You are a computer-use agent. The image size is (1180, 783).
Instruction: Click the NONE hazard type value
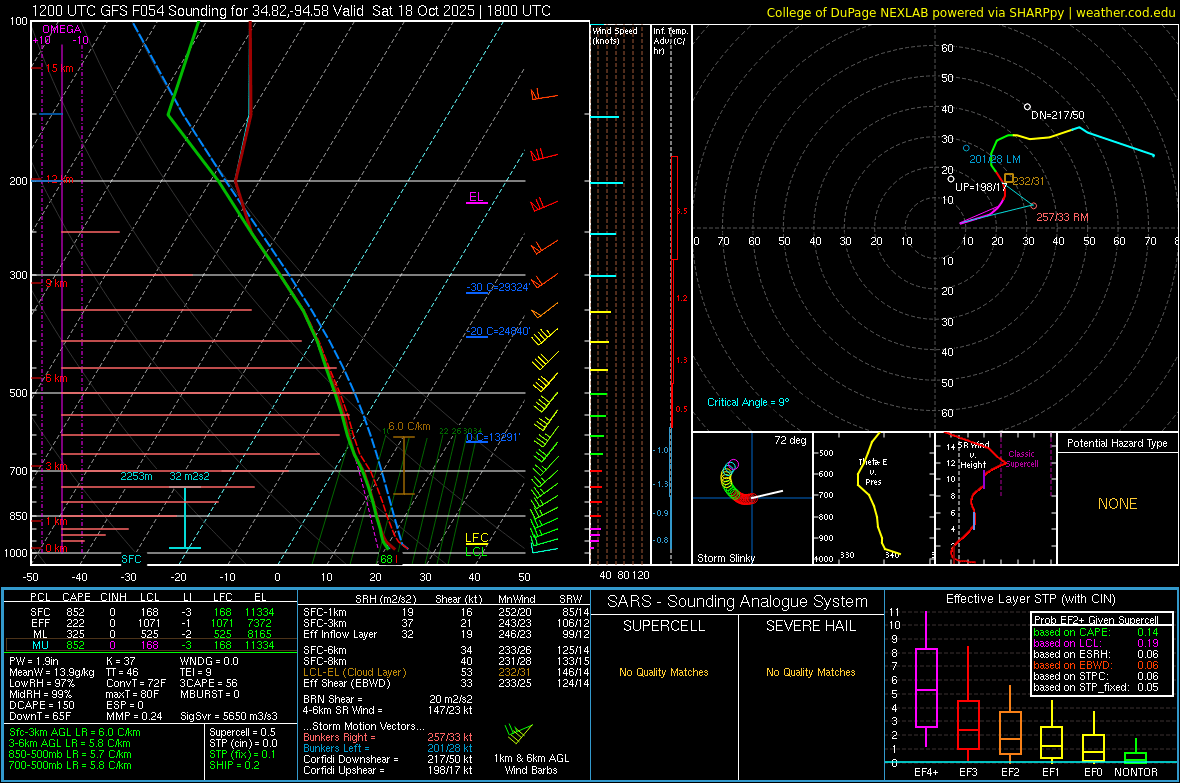click(1117, 504)
